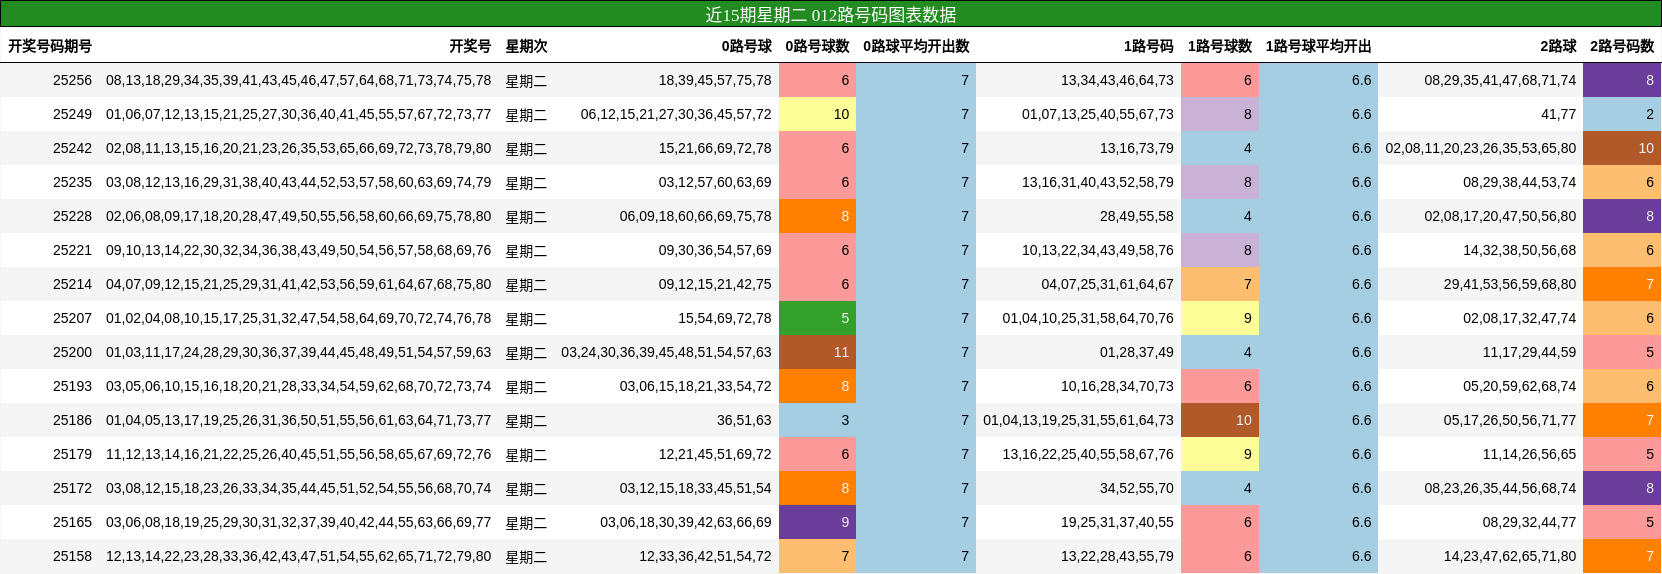Click the 1路 numbers '34,52,55,70' cell
The image size is (1662, 574).
[1136, 488]
